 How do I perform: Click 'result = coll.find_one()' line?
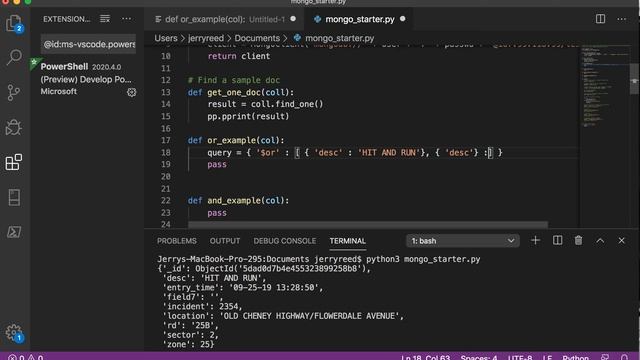(265, 104)
